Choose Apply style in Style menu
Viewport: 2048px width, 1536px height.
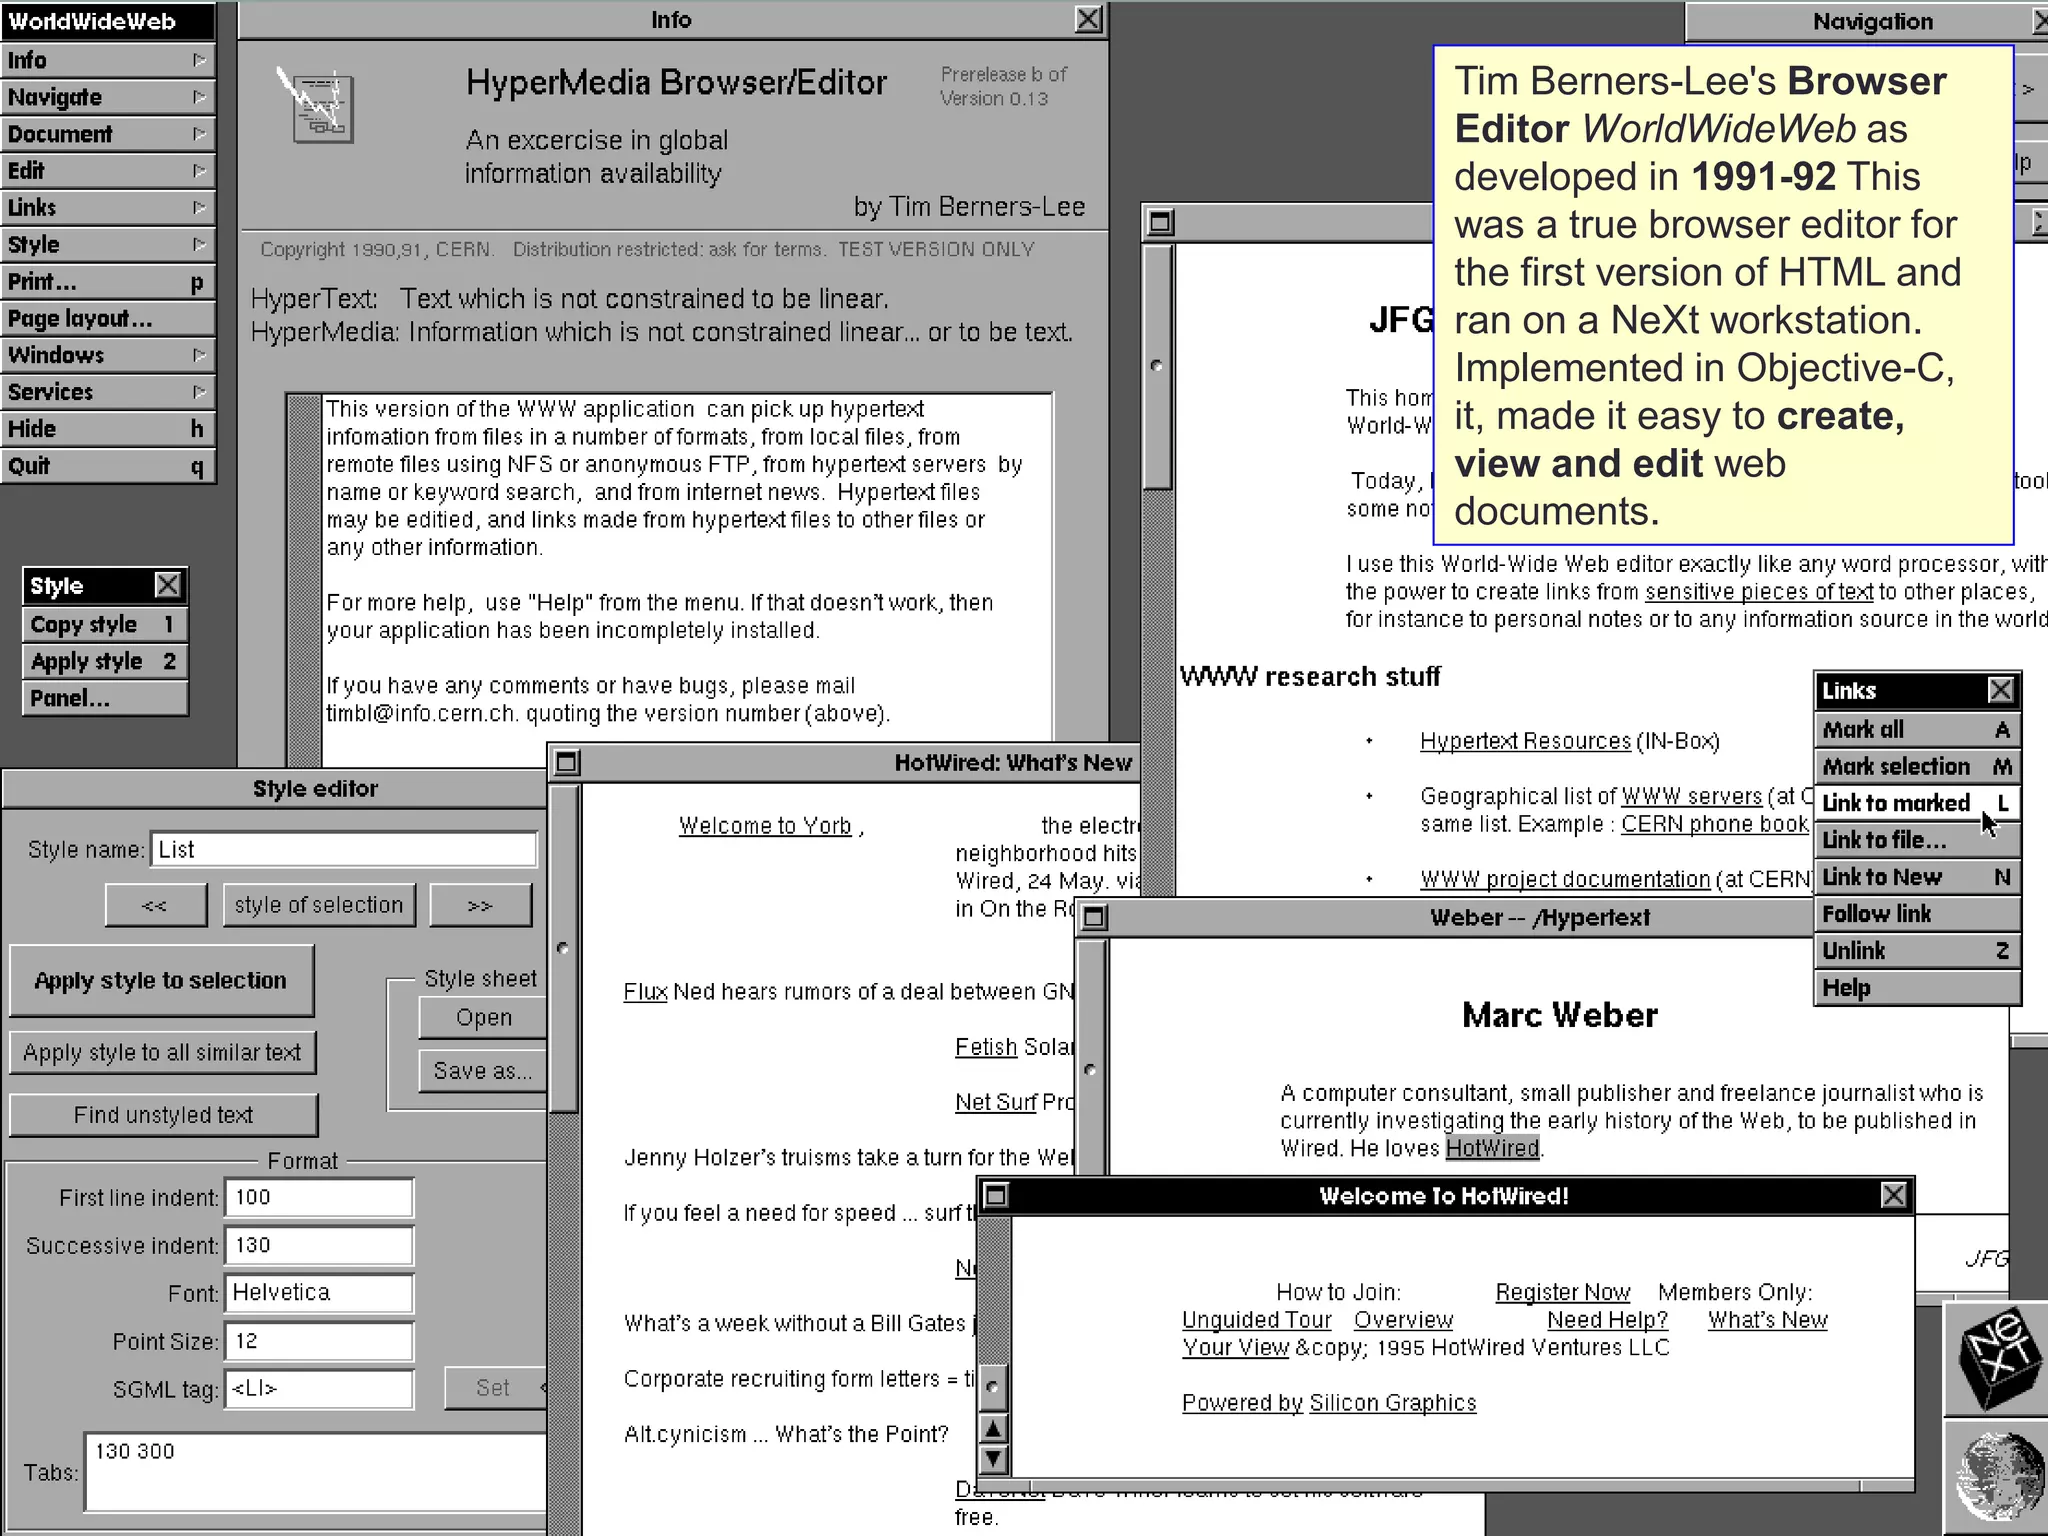point(105,661)
